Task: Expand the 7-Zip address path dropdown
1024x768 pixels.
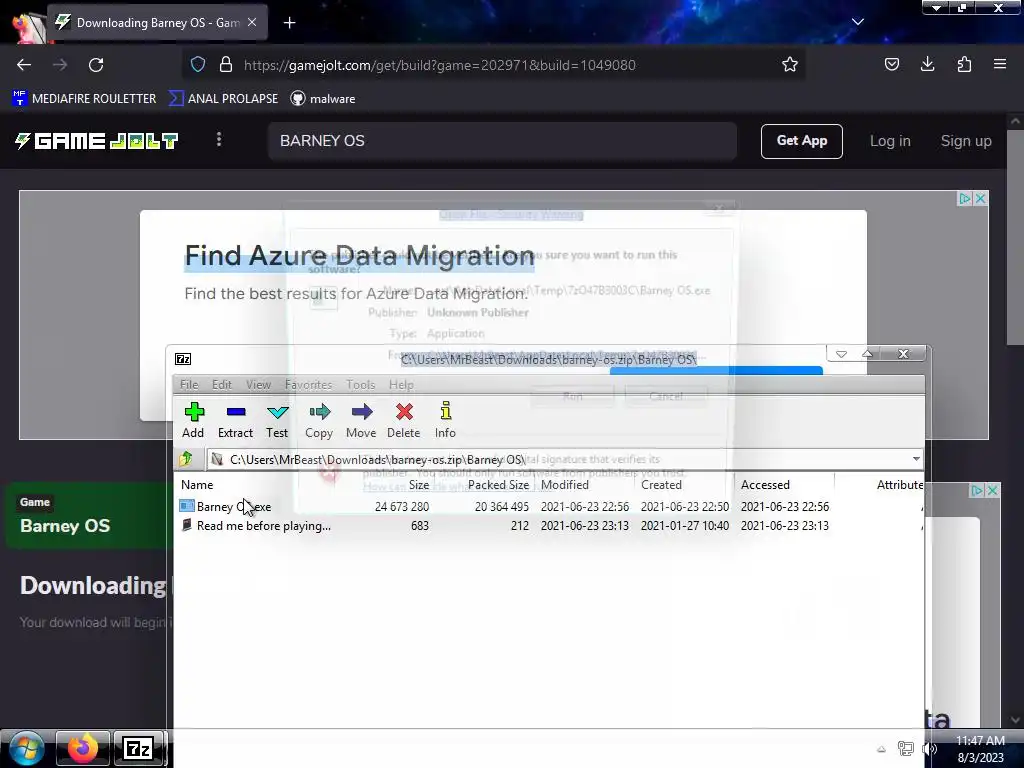Action: click(916, 459)
